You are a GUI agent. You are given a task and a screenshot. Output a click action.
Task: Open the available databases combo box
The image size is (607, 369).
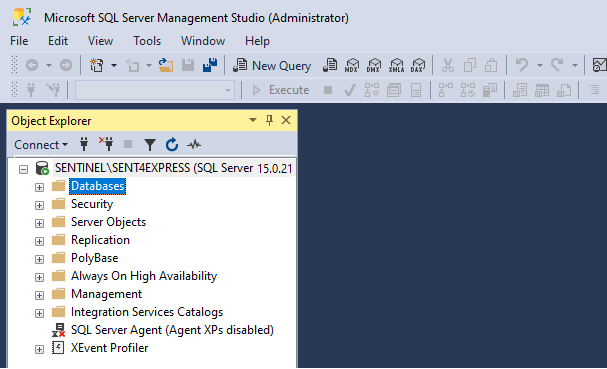tap(155, 90)
